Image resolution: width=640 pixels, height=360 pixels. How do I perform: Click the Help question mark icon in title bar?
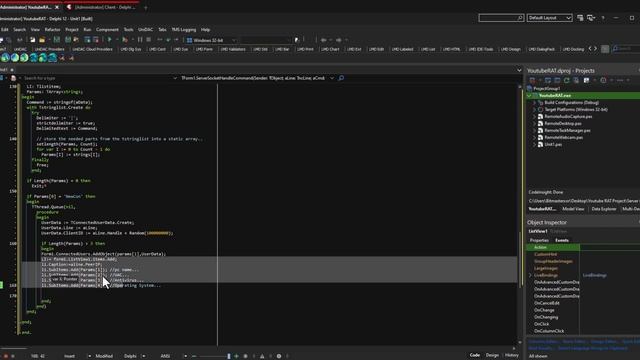tap(603, 18)
